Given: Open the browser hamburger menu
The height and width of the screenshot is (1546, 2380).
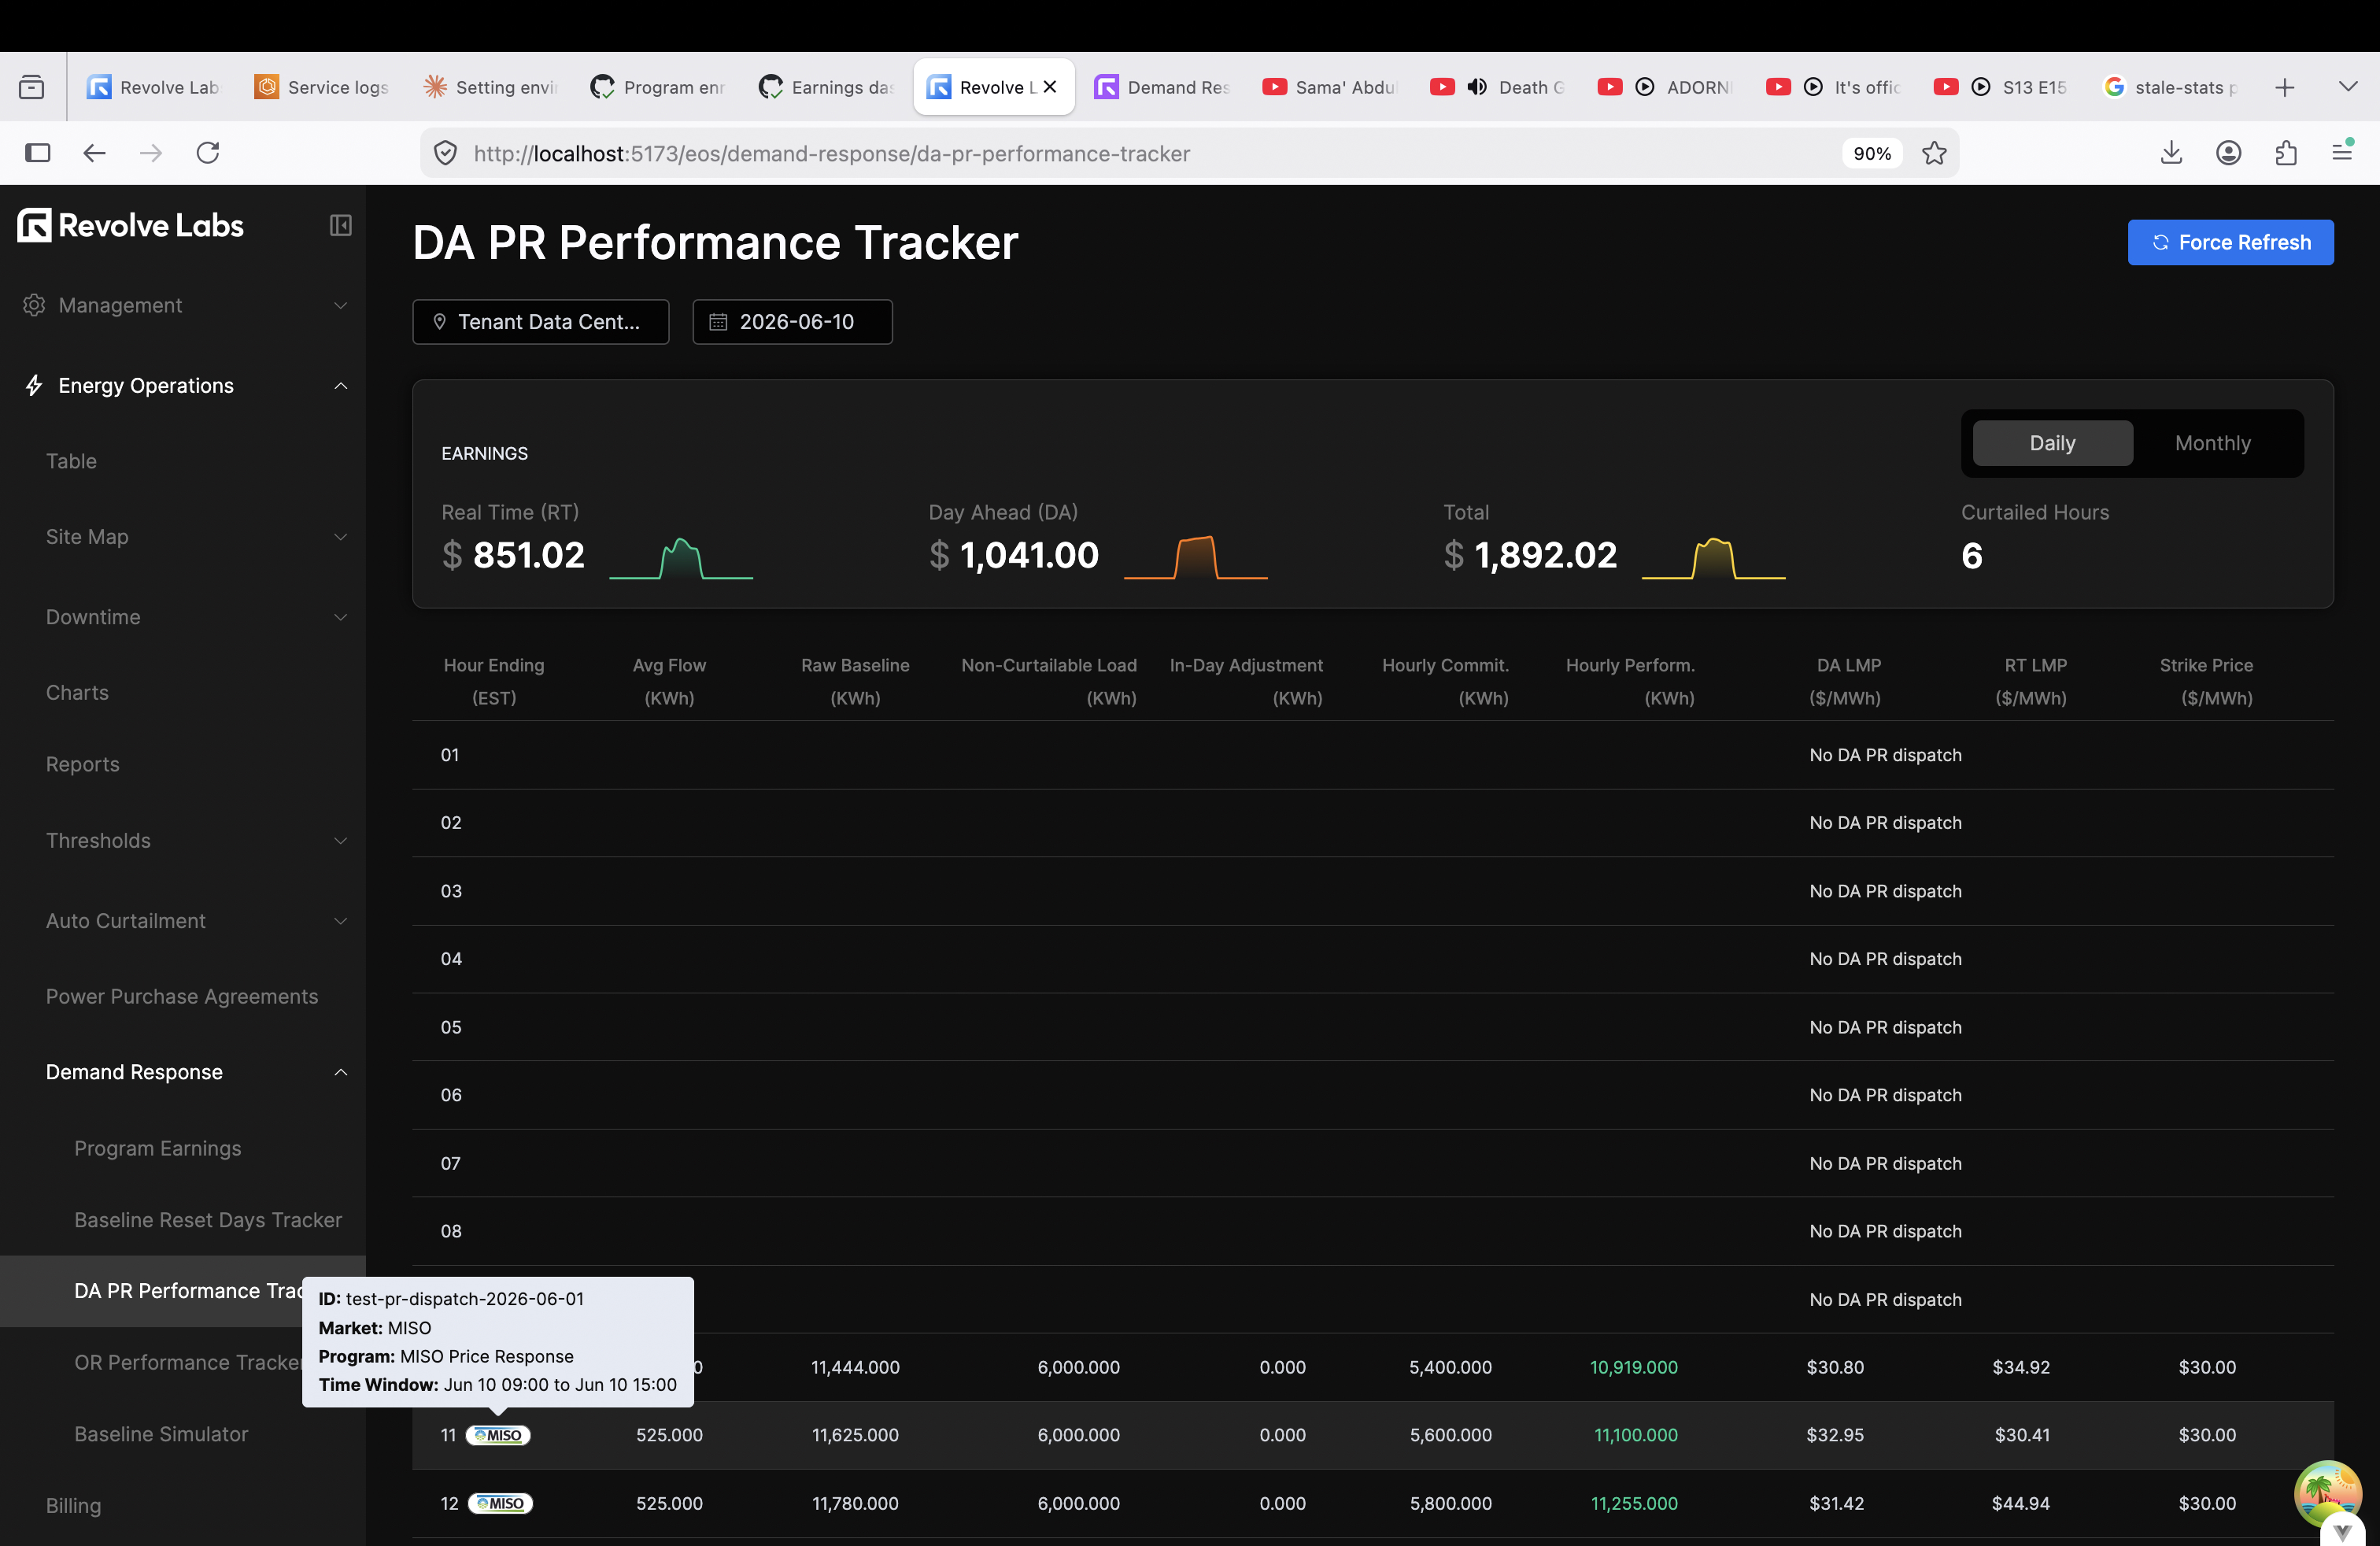Looking at the screenshot, I should 2342,151.
